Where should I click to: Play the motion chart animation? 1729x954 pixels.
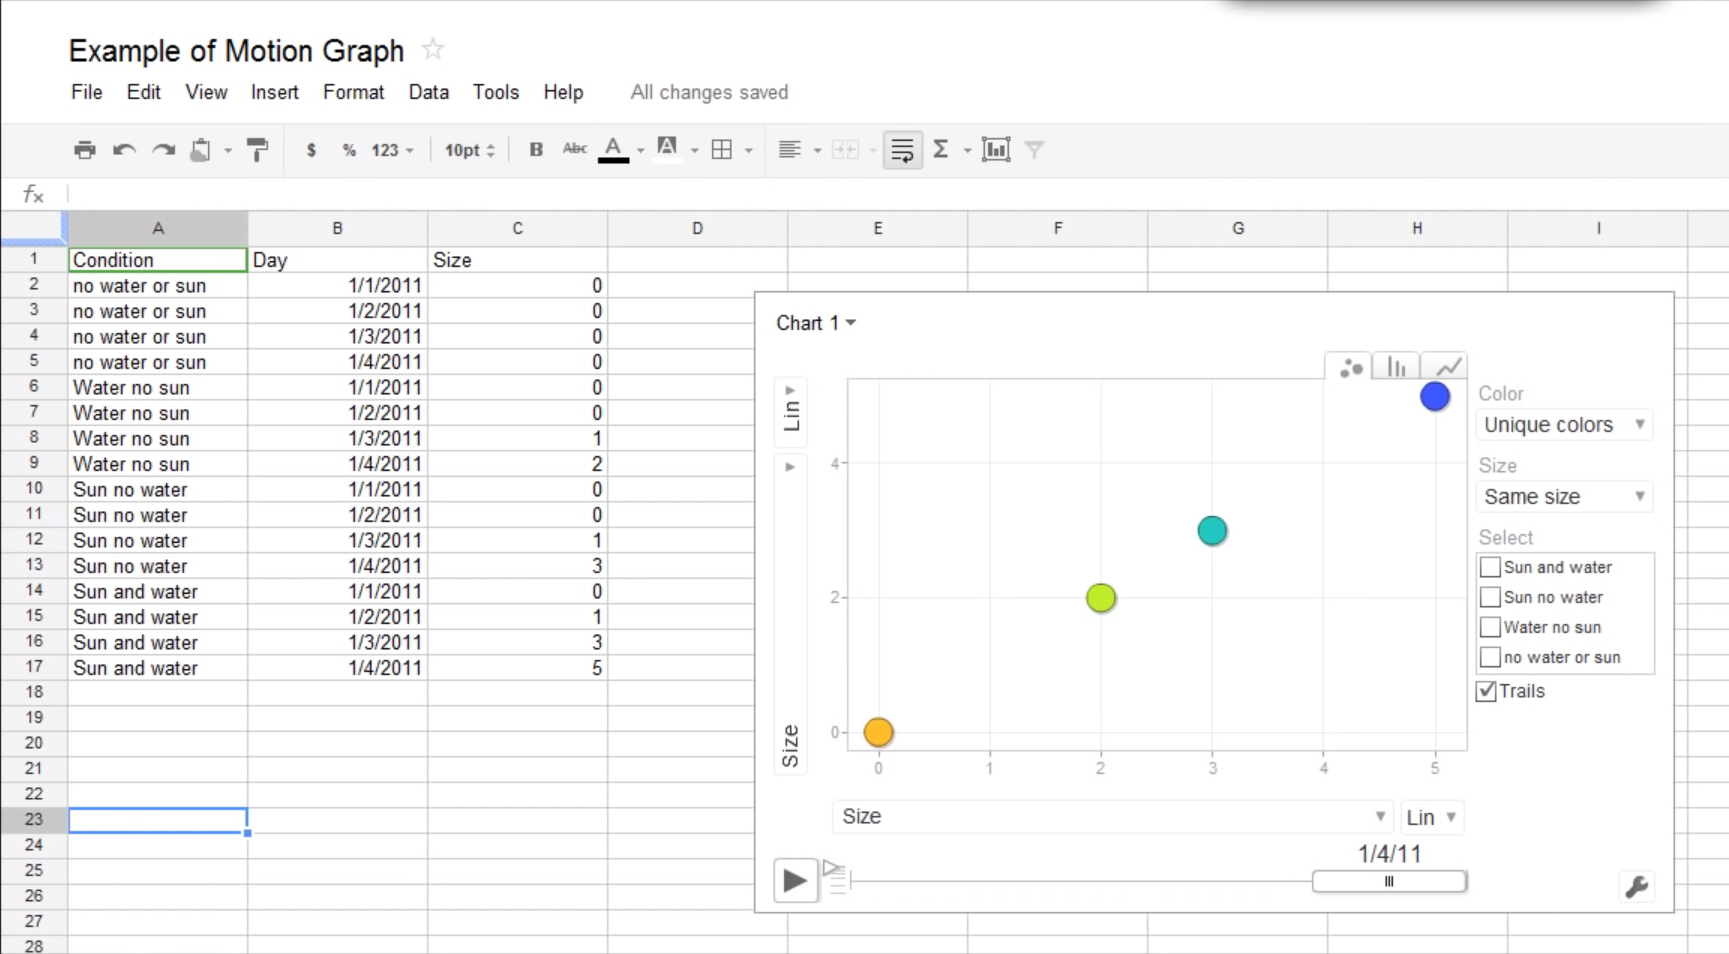[x=795, y=881]
